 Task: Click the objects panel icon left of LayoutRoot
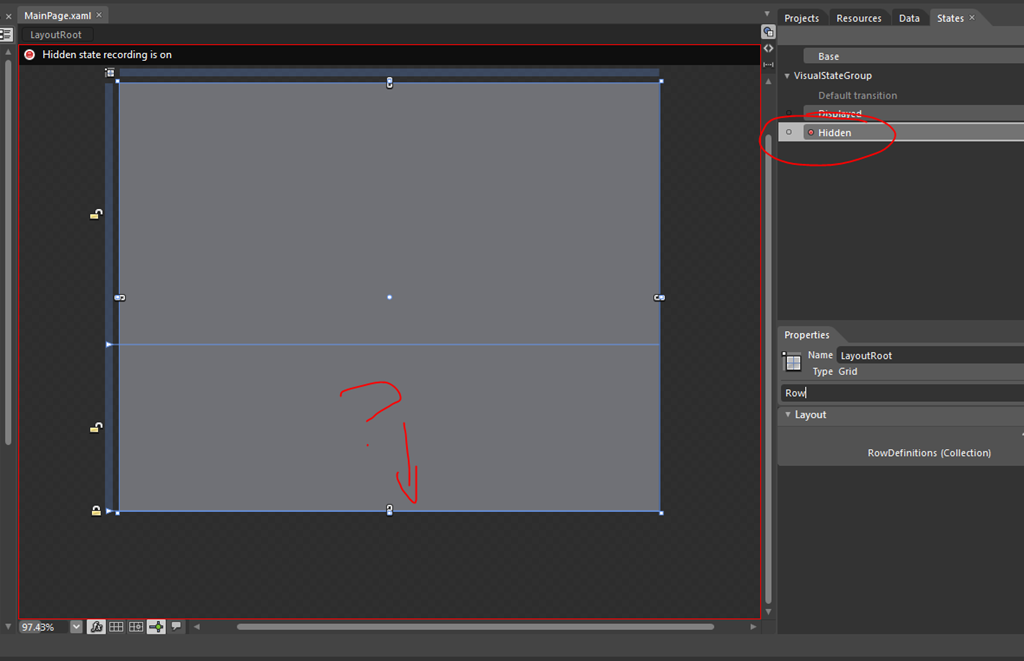6,35
